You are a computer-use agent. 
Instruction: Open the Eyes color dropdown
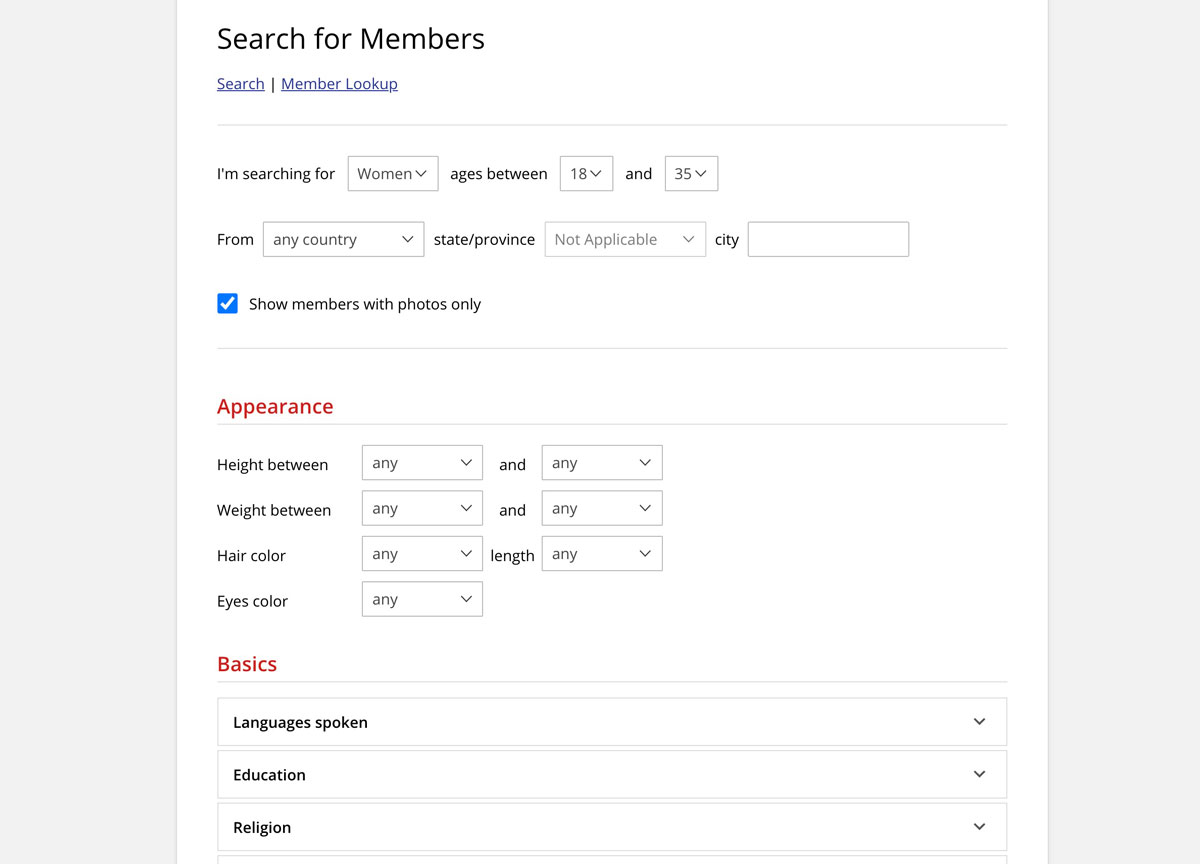coord(422,599)
